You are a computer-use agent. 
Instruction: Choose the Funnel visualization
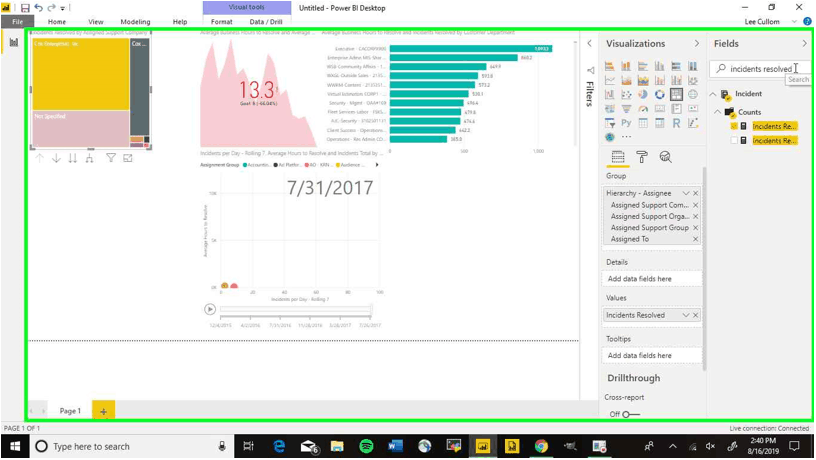tap(626, 109)
